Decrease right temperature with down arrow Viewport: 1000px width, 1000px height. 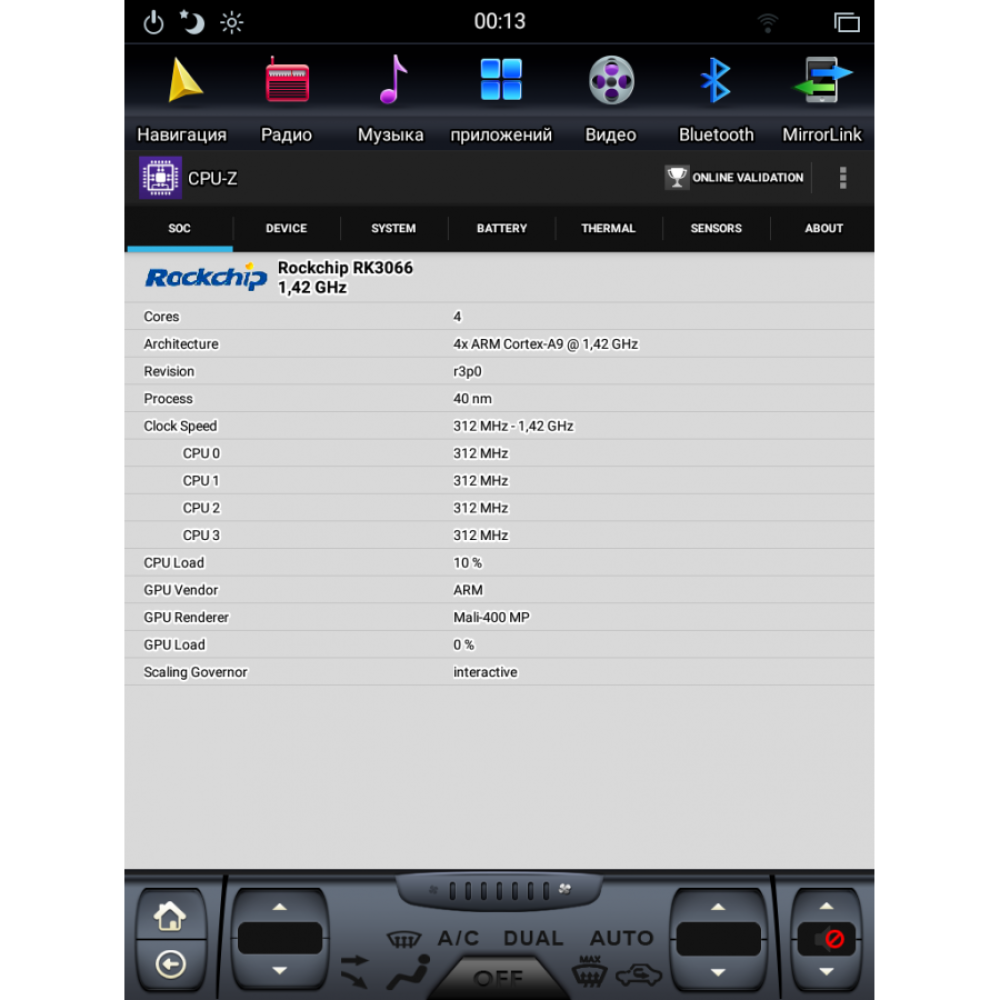[718, 973]
